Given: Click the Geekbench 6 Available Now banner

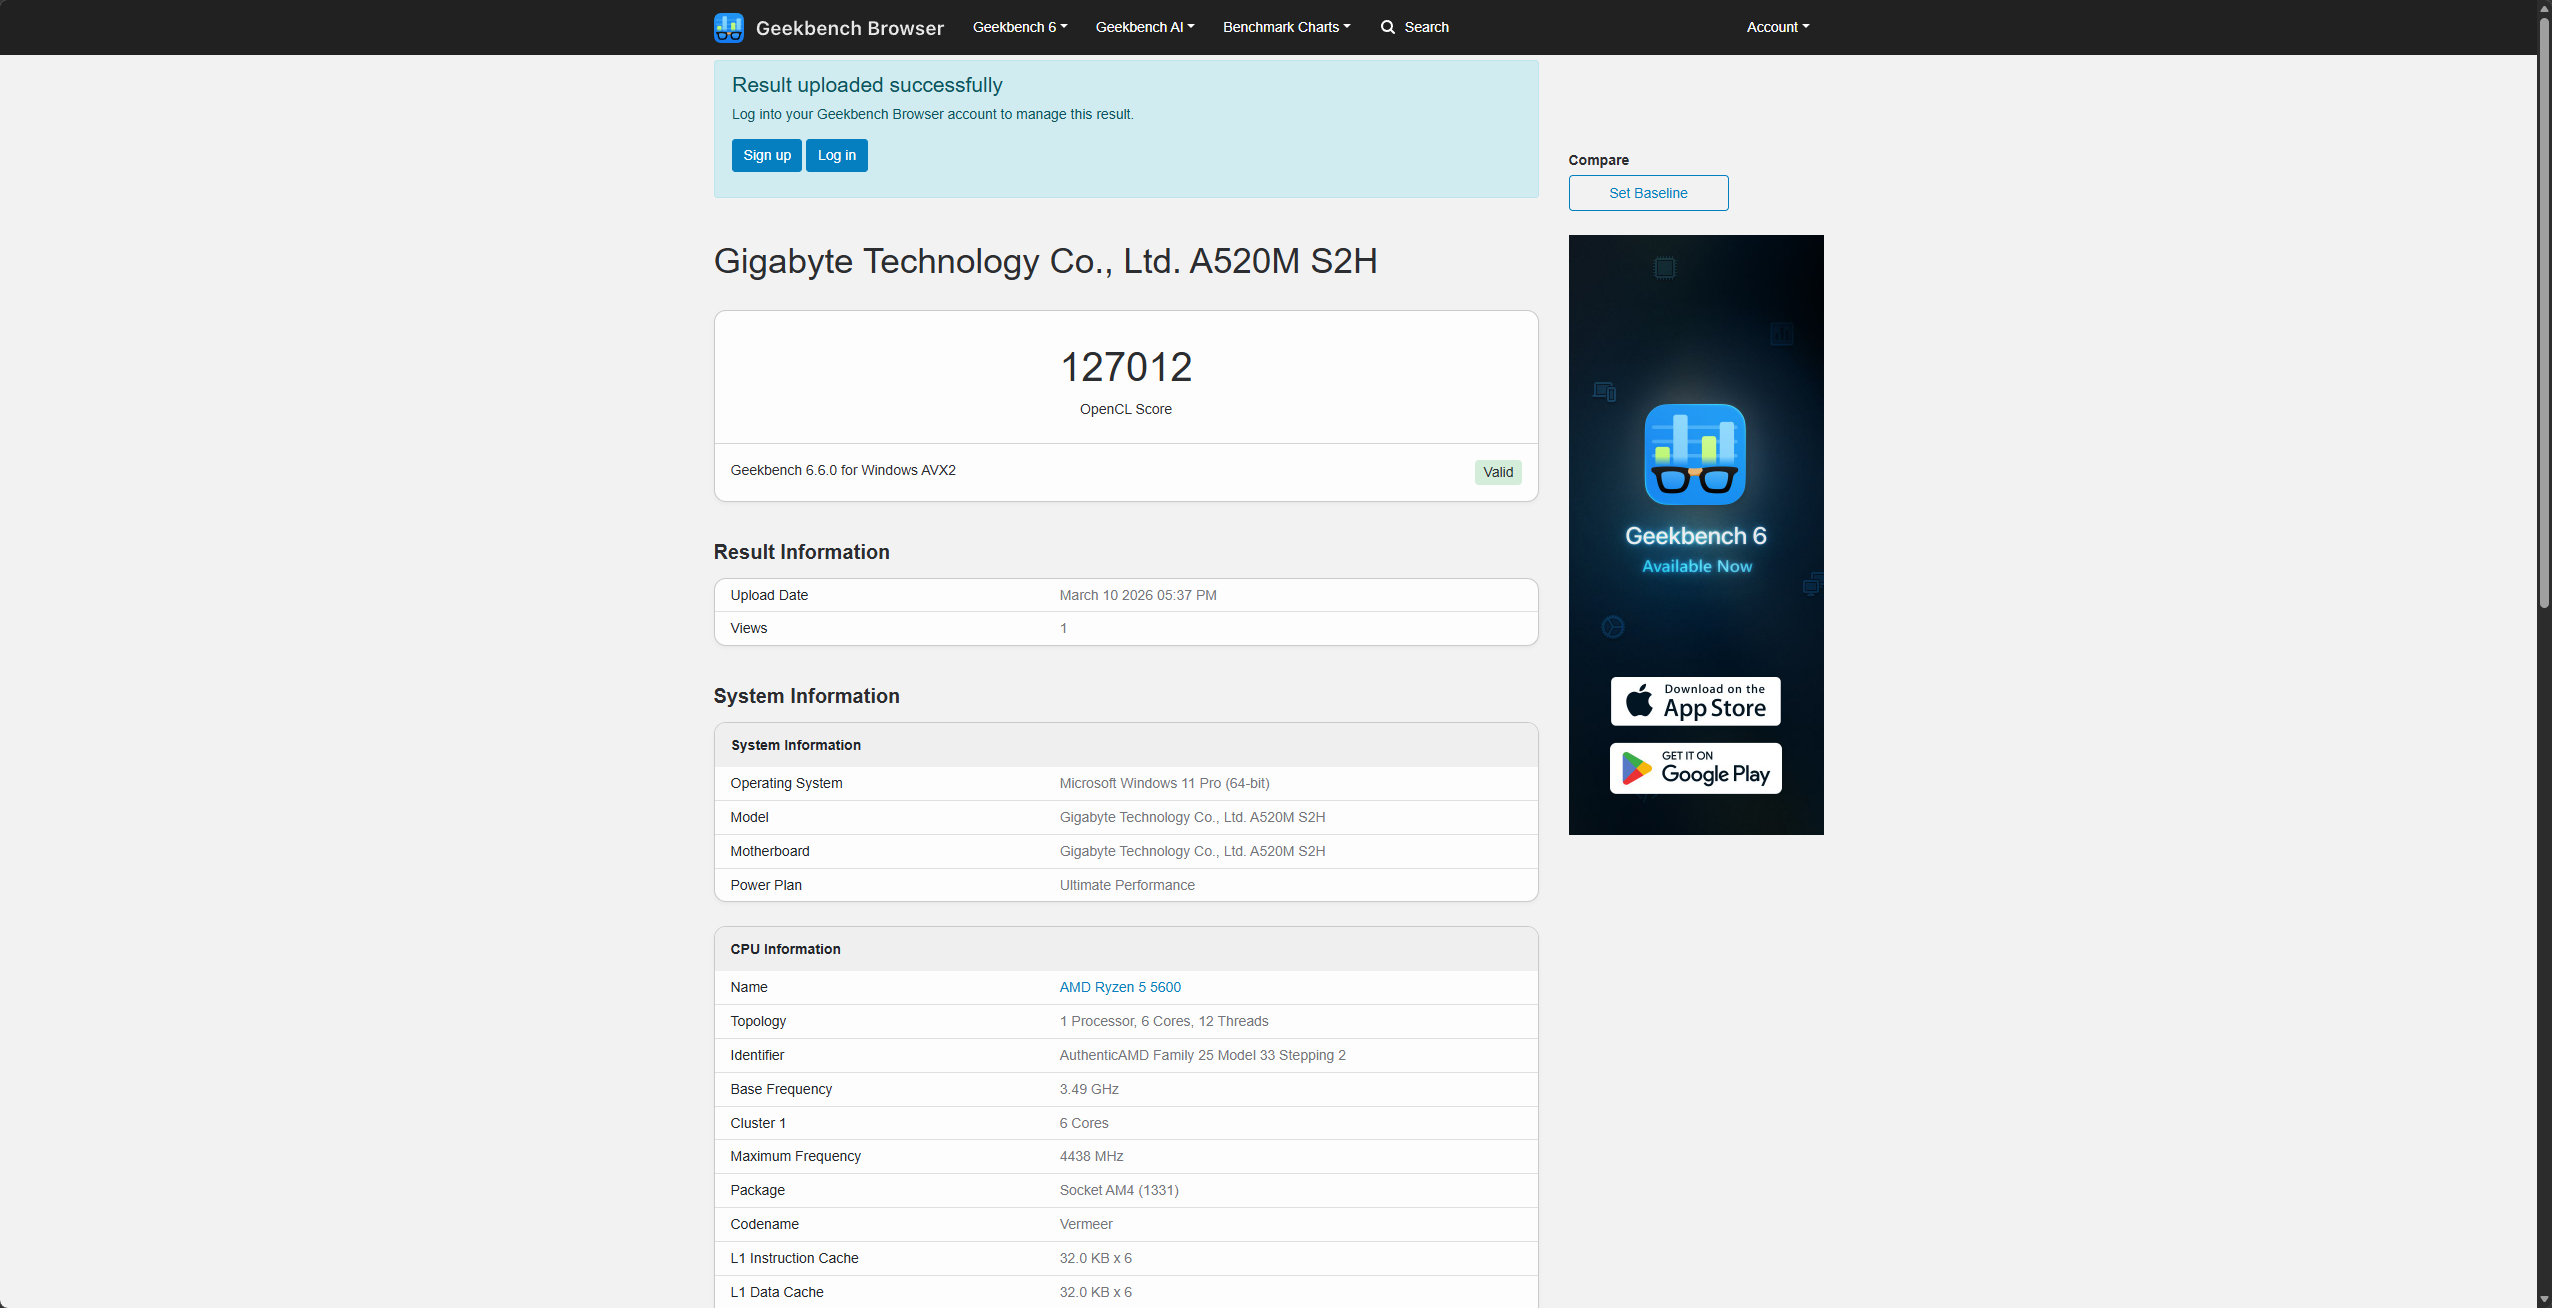Looking at the screenshot, I should 1694,533.
